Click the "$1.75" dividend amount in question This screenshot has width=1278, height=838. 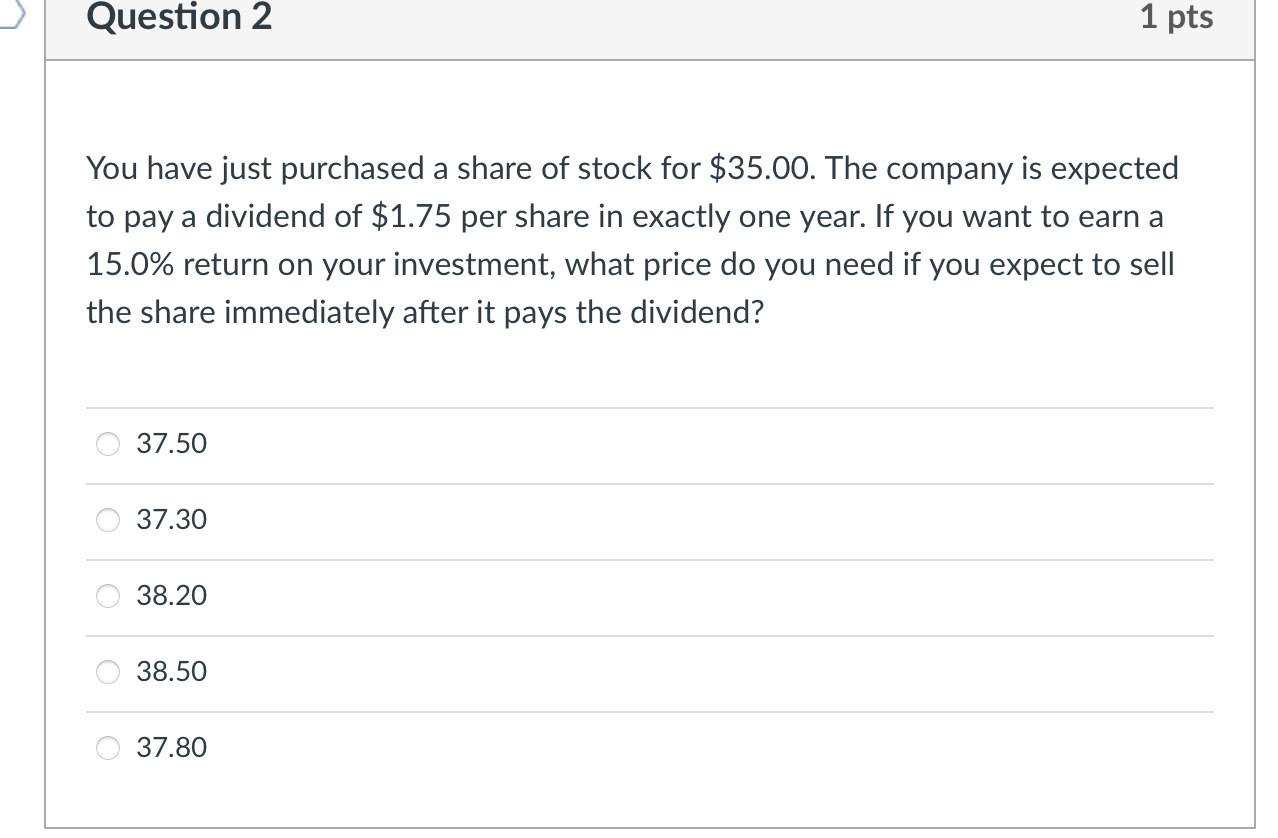coord(410,217)
